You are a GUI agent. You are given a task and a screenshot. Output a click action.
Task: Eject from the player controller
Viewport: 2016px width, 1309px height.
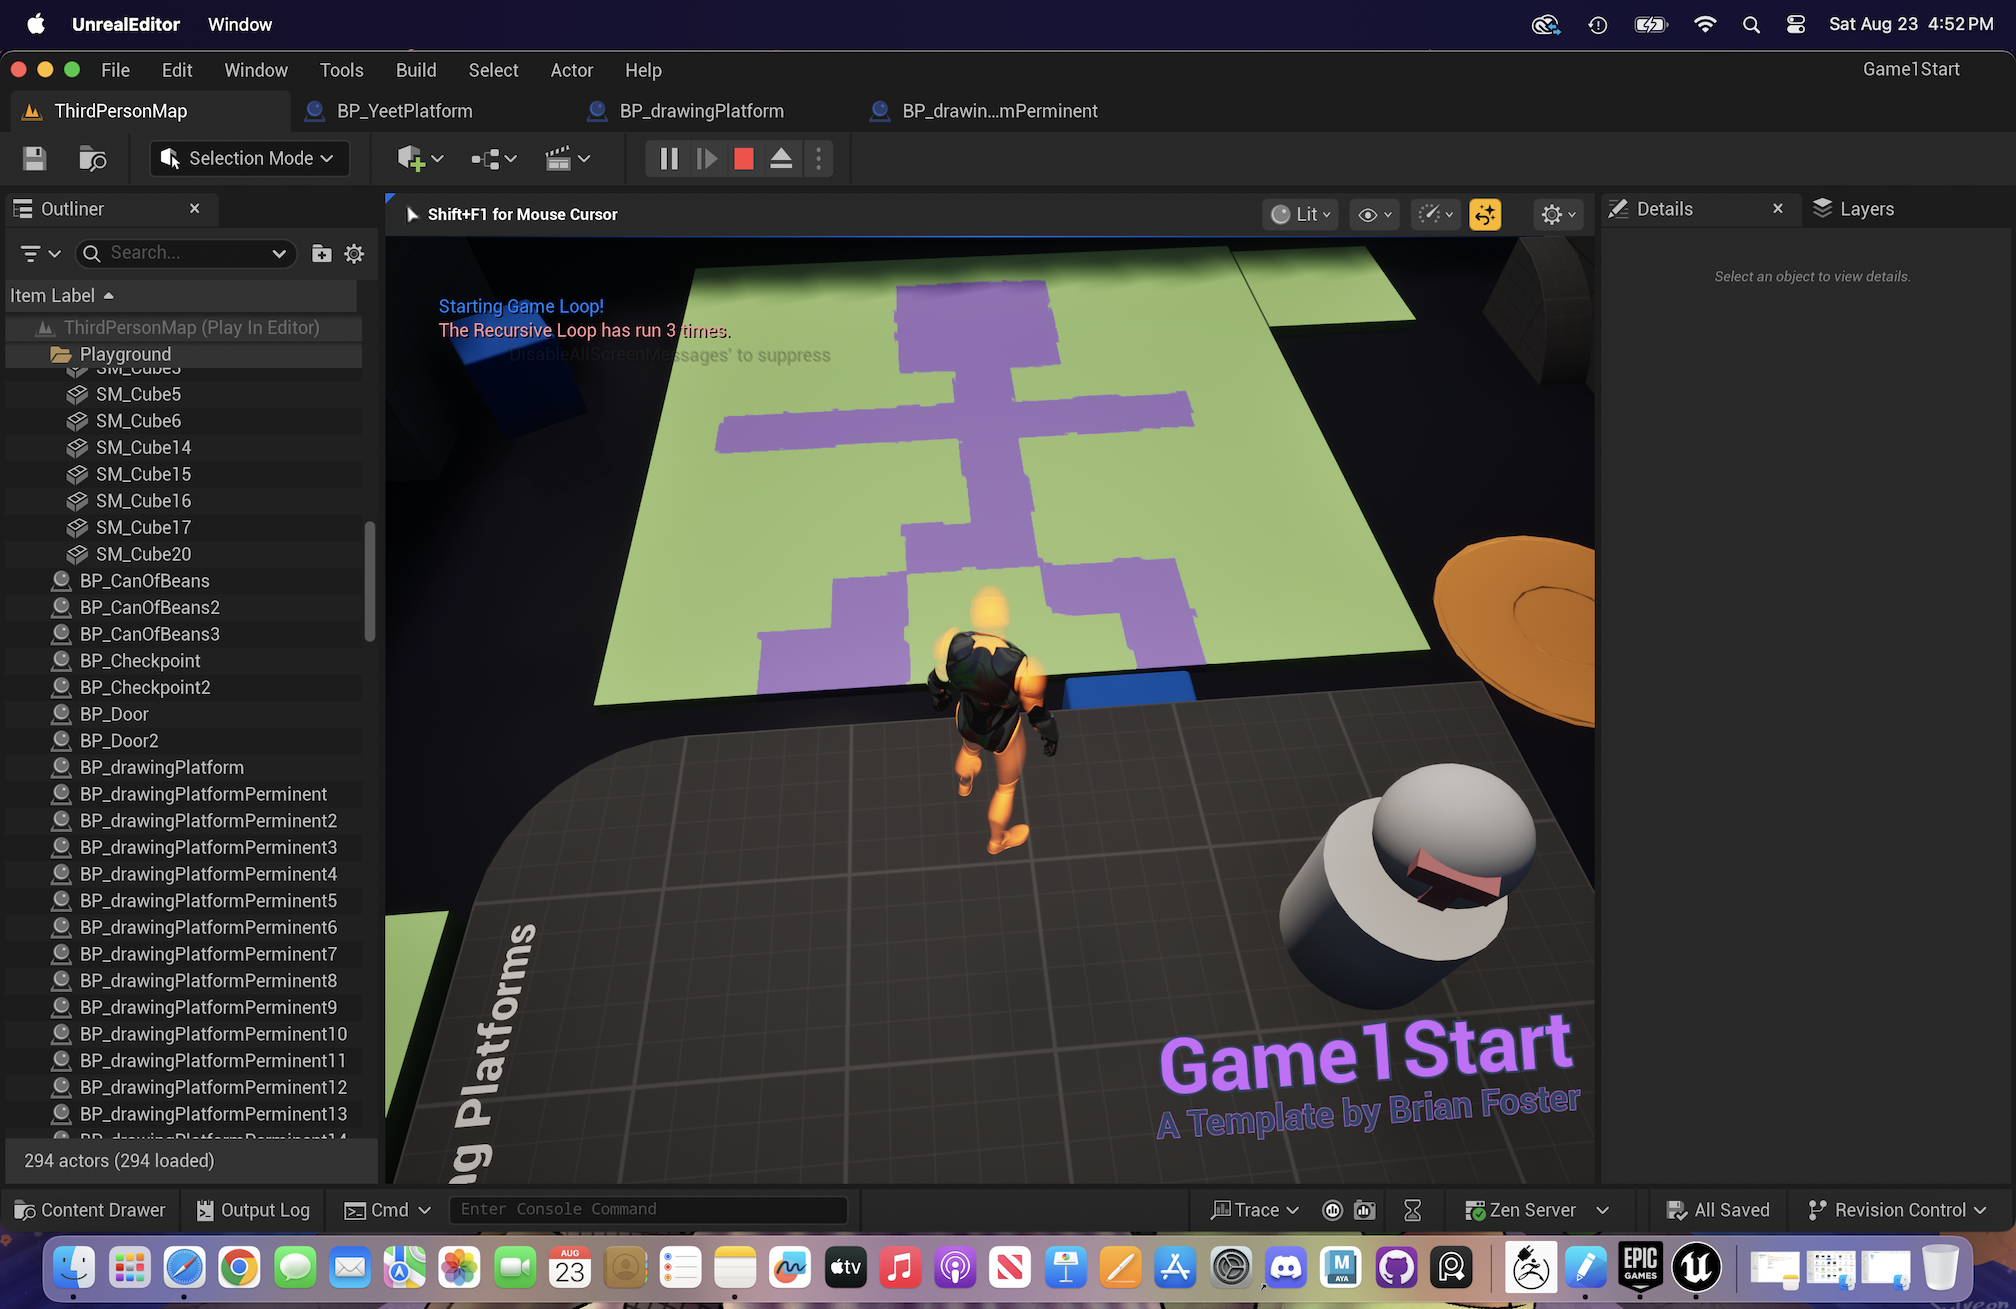tap(782, 158)
